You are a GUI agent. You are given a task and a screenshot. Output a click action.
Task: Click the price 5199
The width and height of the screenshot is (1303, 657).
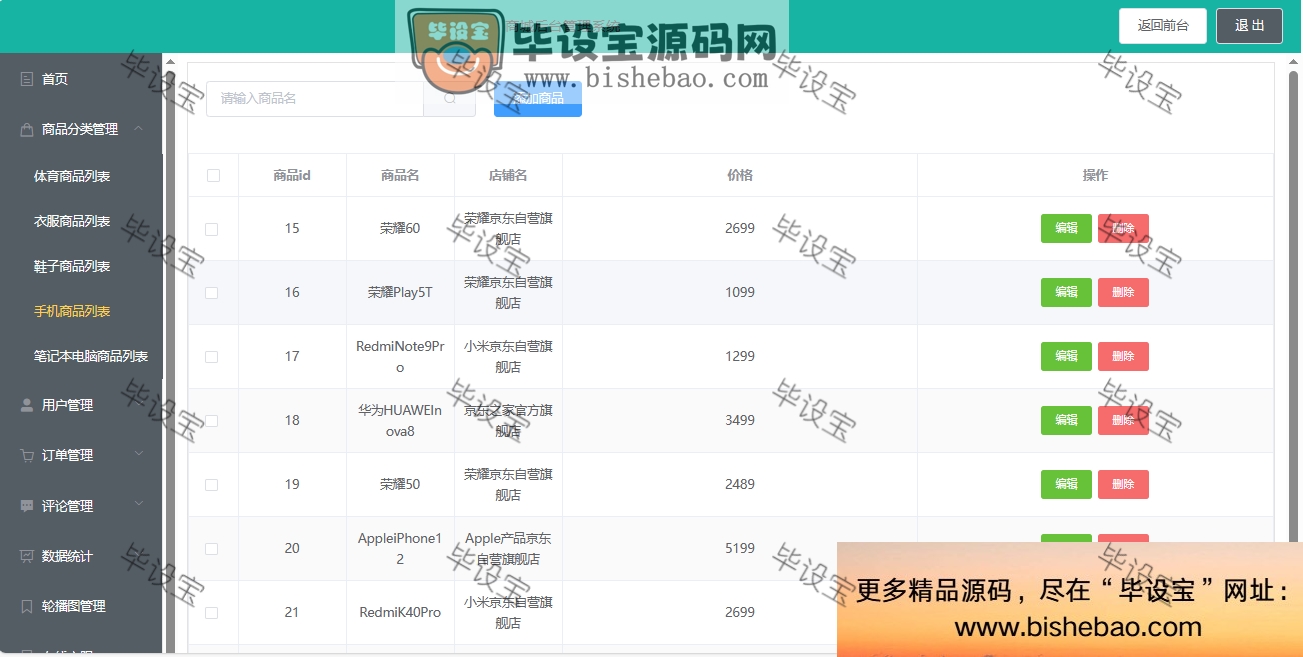click(x=740, y=549)
